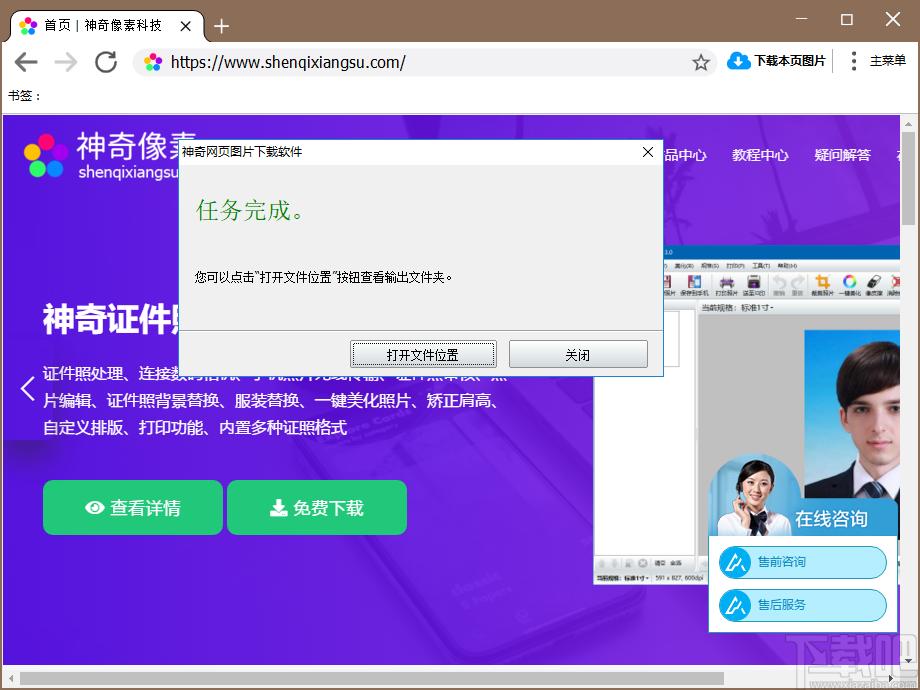Minimize the browser window
The image size is (920, 690).
click(801, 19)
